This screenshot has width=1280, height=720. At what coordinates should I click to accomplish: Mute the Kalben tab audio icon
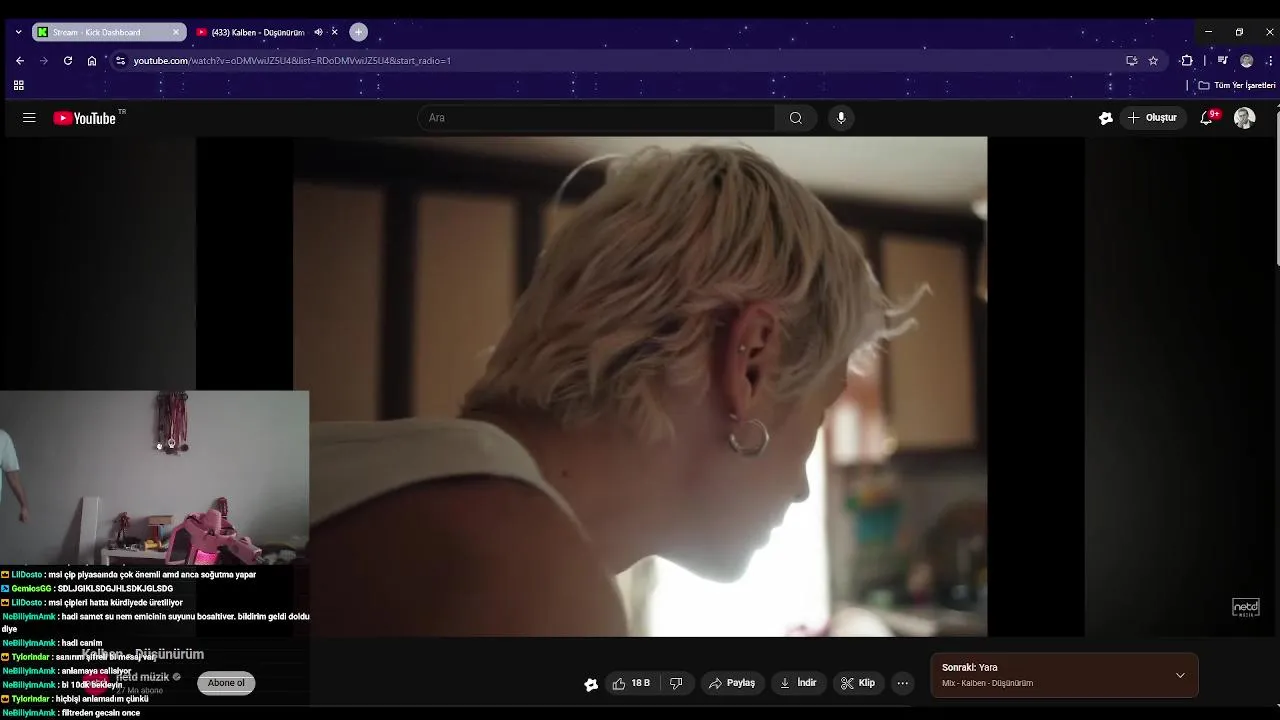coord(318,32)
